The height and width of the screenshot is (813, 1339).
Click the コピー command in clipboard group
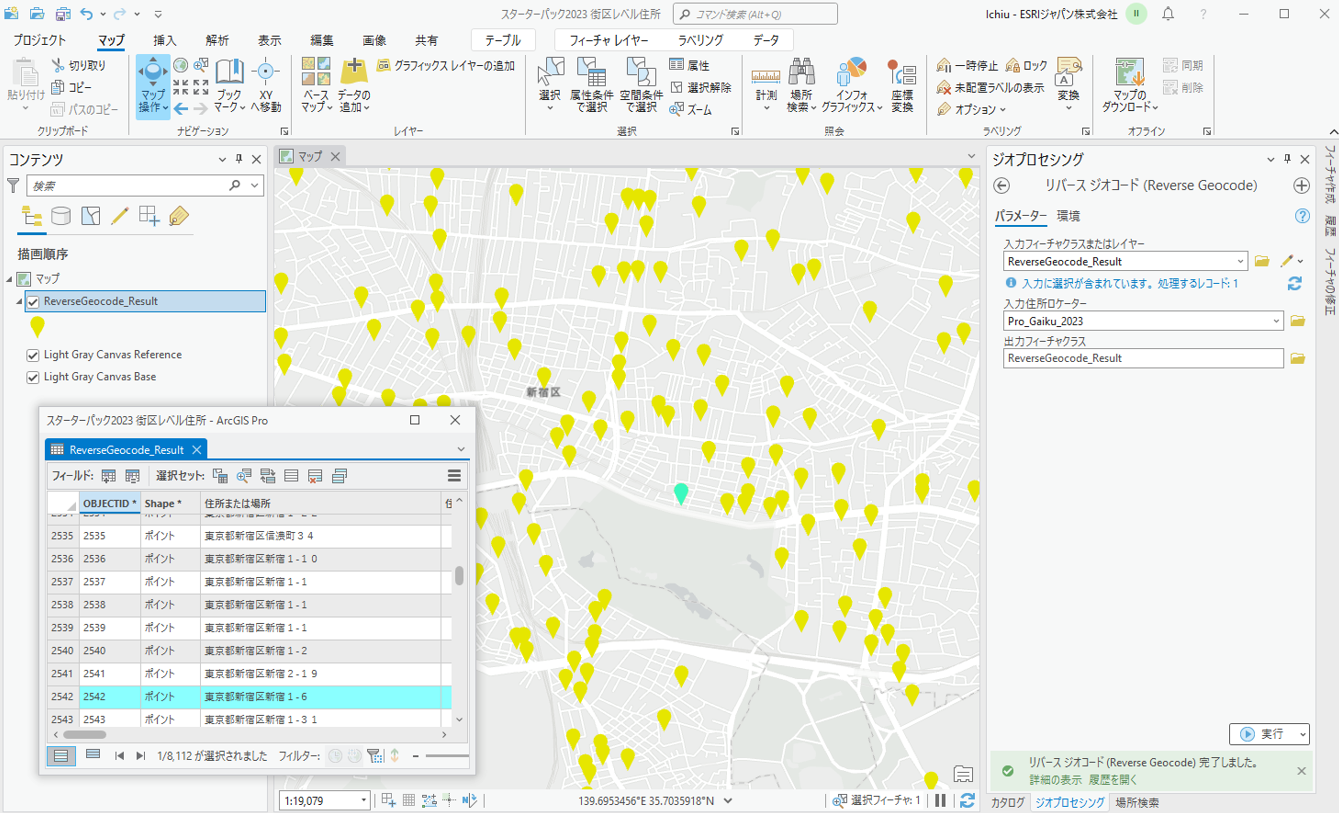[72, 88]
